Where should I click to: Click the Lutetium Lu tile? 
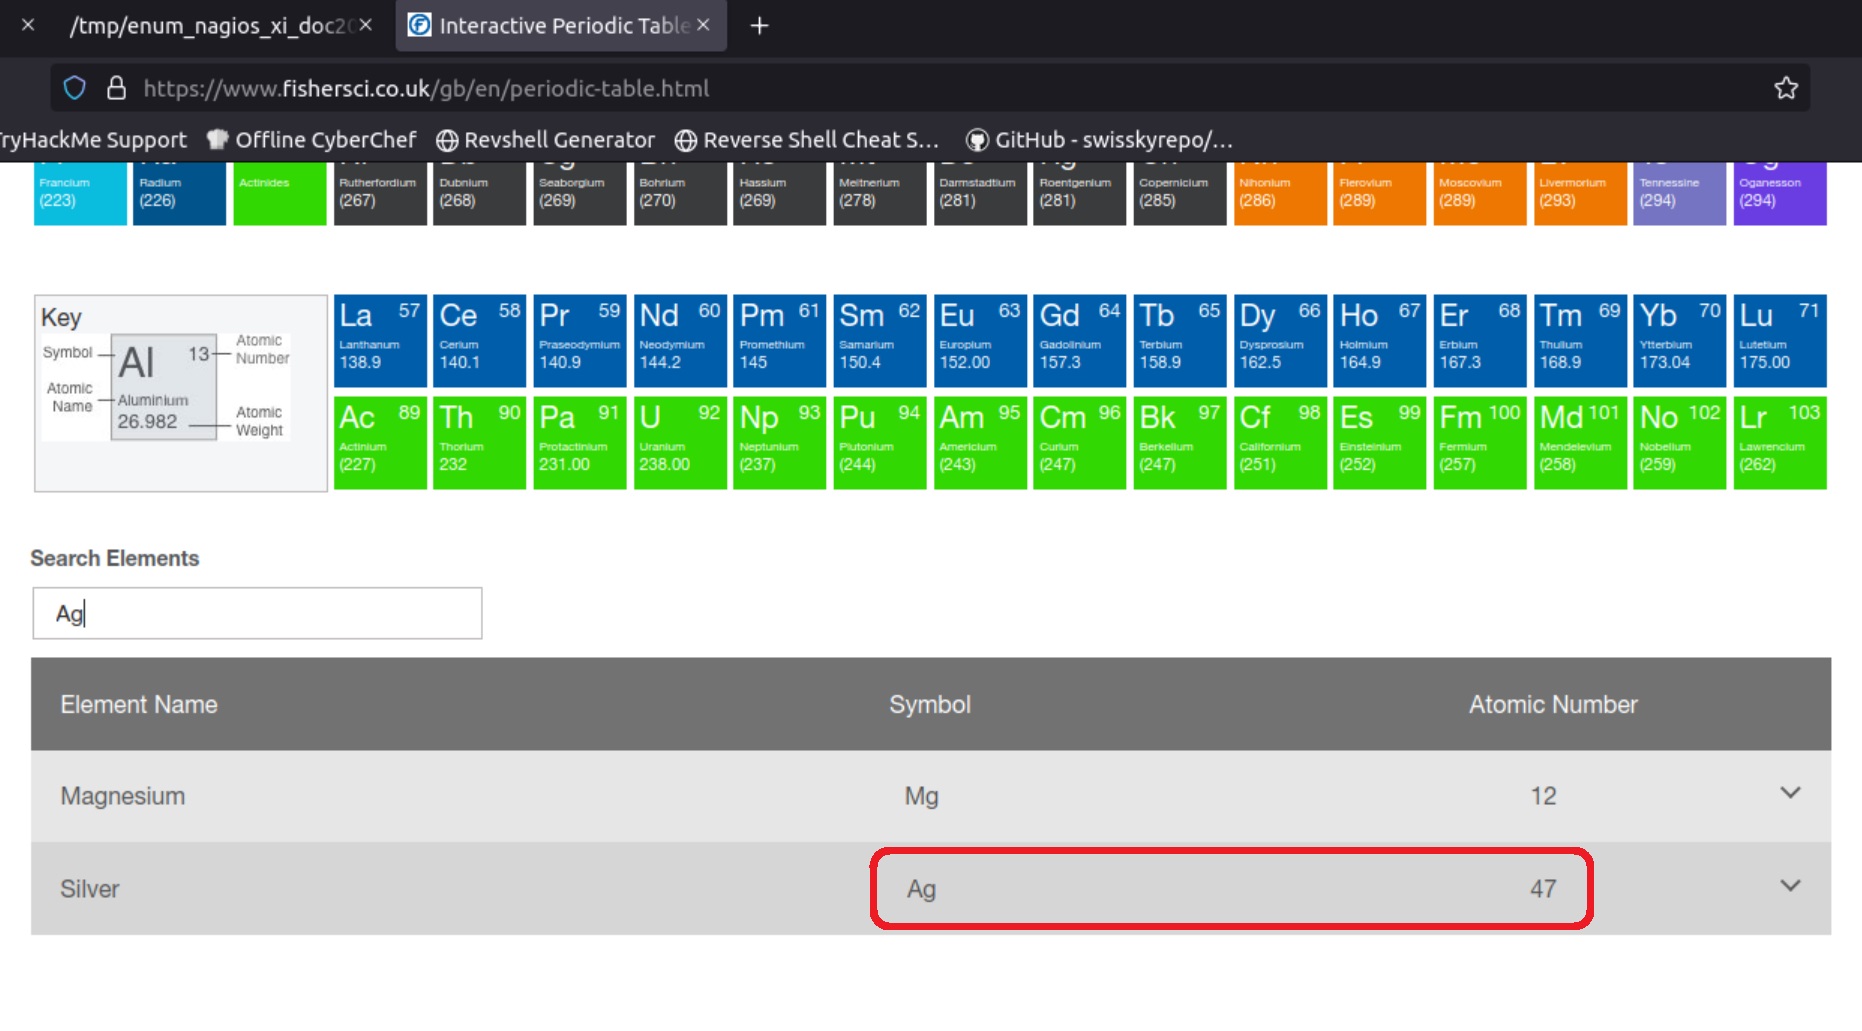pyautogui.click(x=1780, y=340)
